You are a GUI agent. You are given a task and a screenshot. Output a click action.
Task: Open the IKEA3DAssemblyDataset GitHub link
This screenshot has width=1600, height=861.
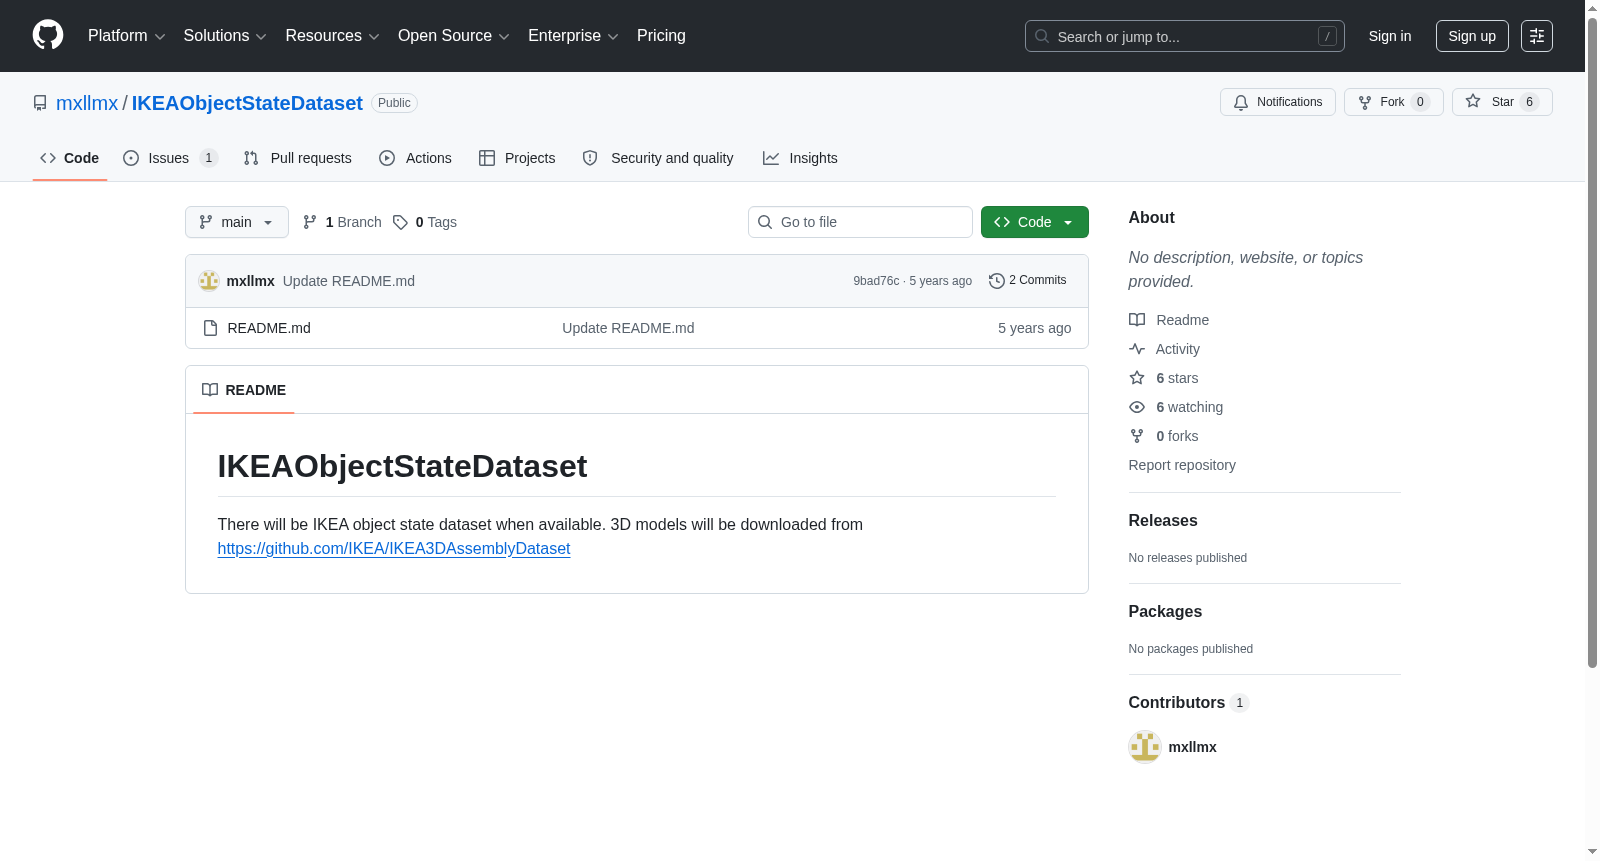click(x=394, y=548)
